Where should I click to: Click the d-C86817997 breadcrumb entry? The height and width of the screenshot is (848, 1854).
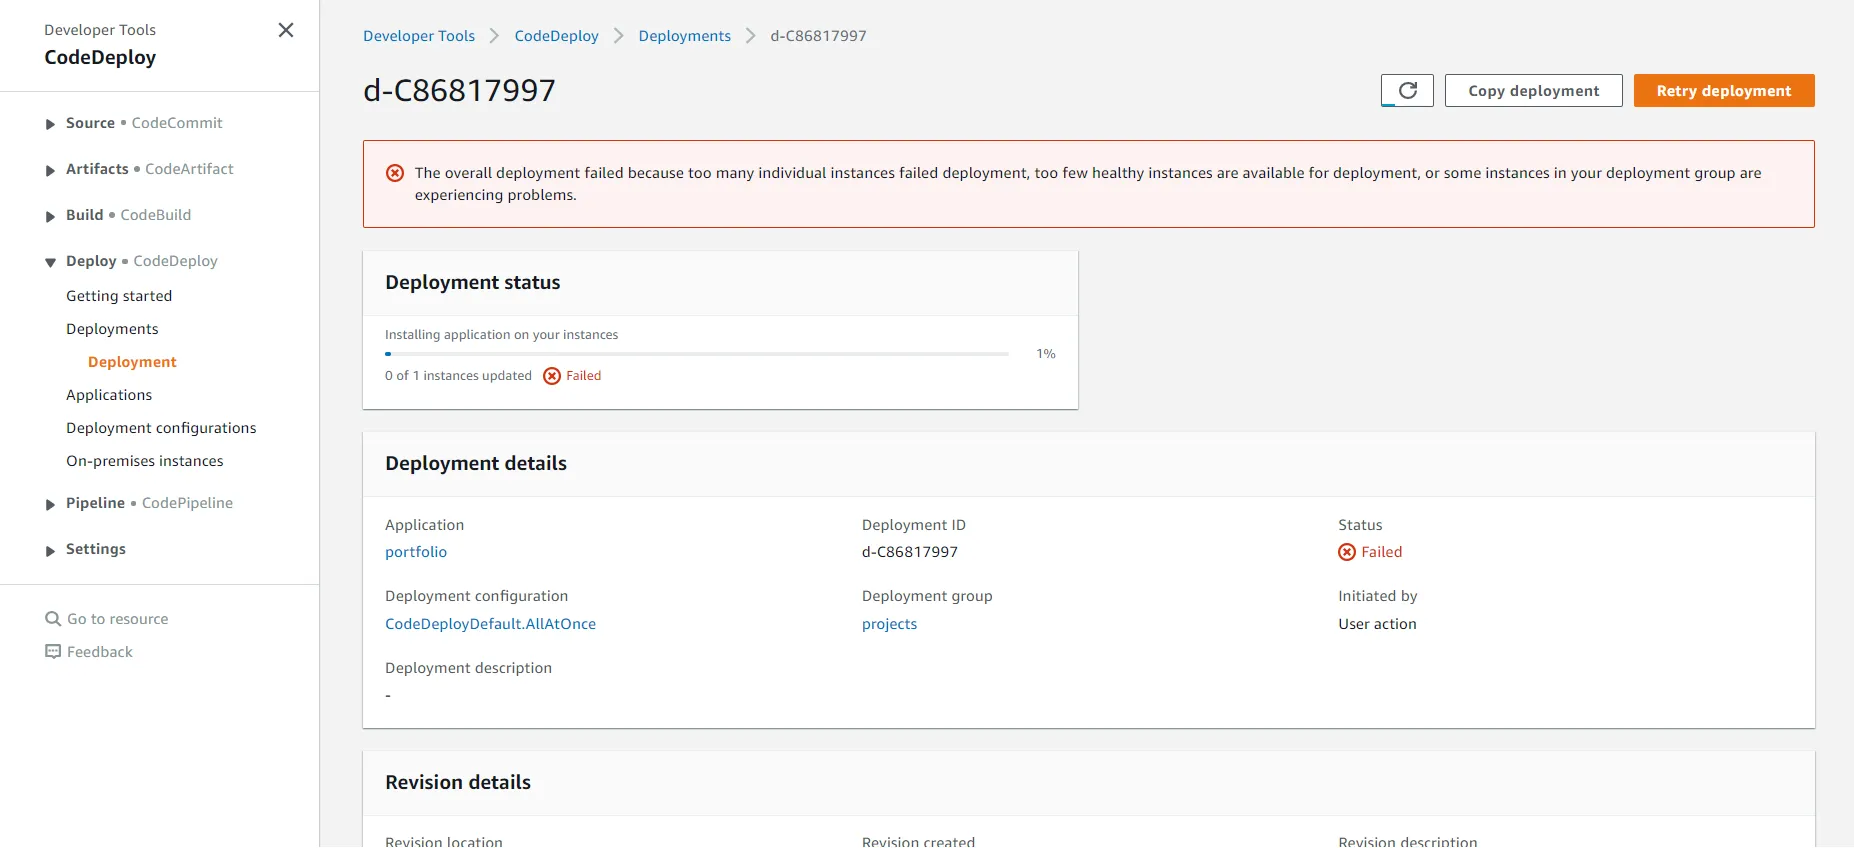(818, 36)
